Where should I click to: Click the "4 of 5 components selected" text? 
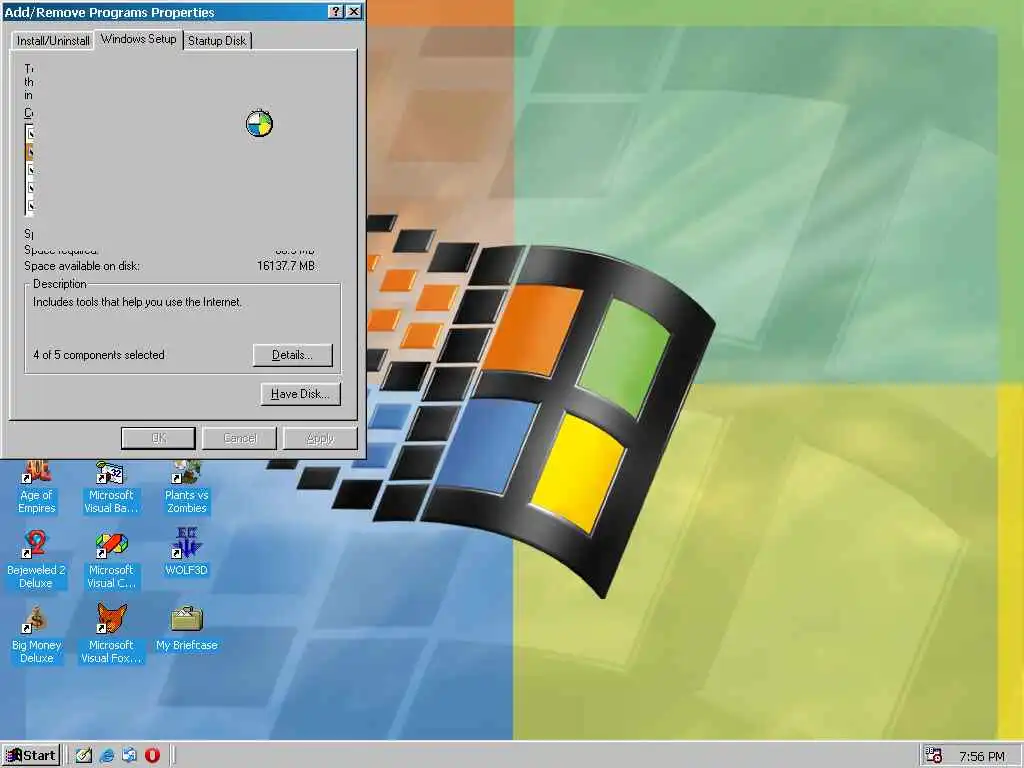click(x=99, y=355)
